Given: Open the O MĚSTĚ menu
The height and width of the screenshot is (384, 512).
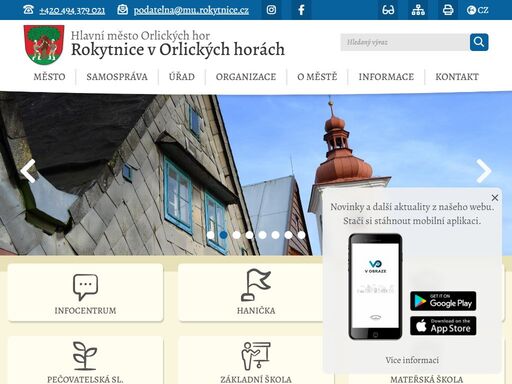Looking at the screenshot, I should [x=317, y=77].
